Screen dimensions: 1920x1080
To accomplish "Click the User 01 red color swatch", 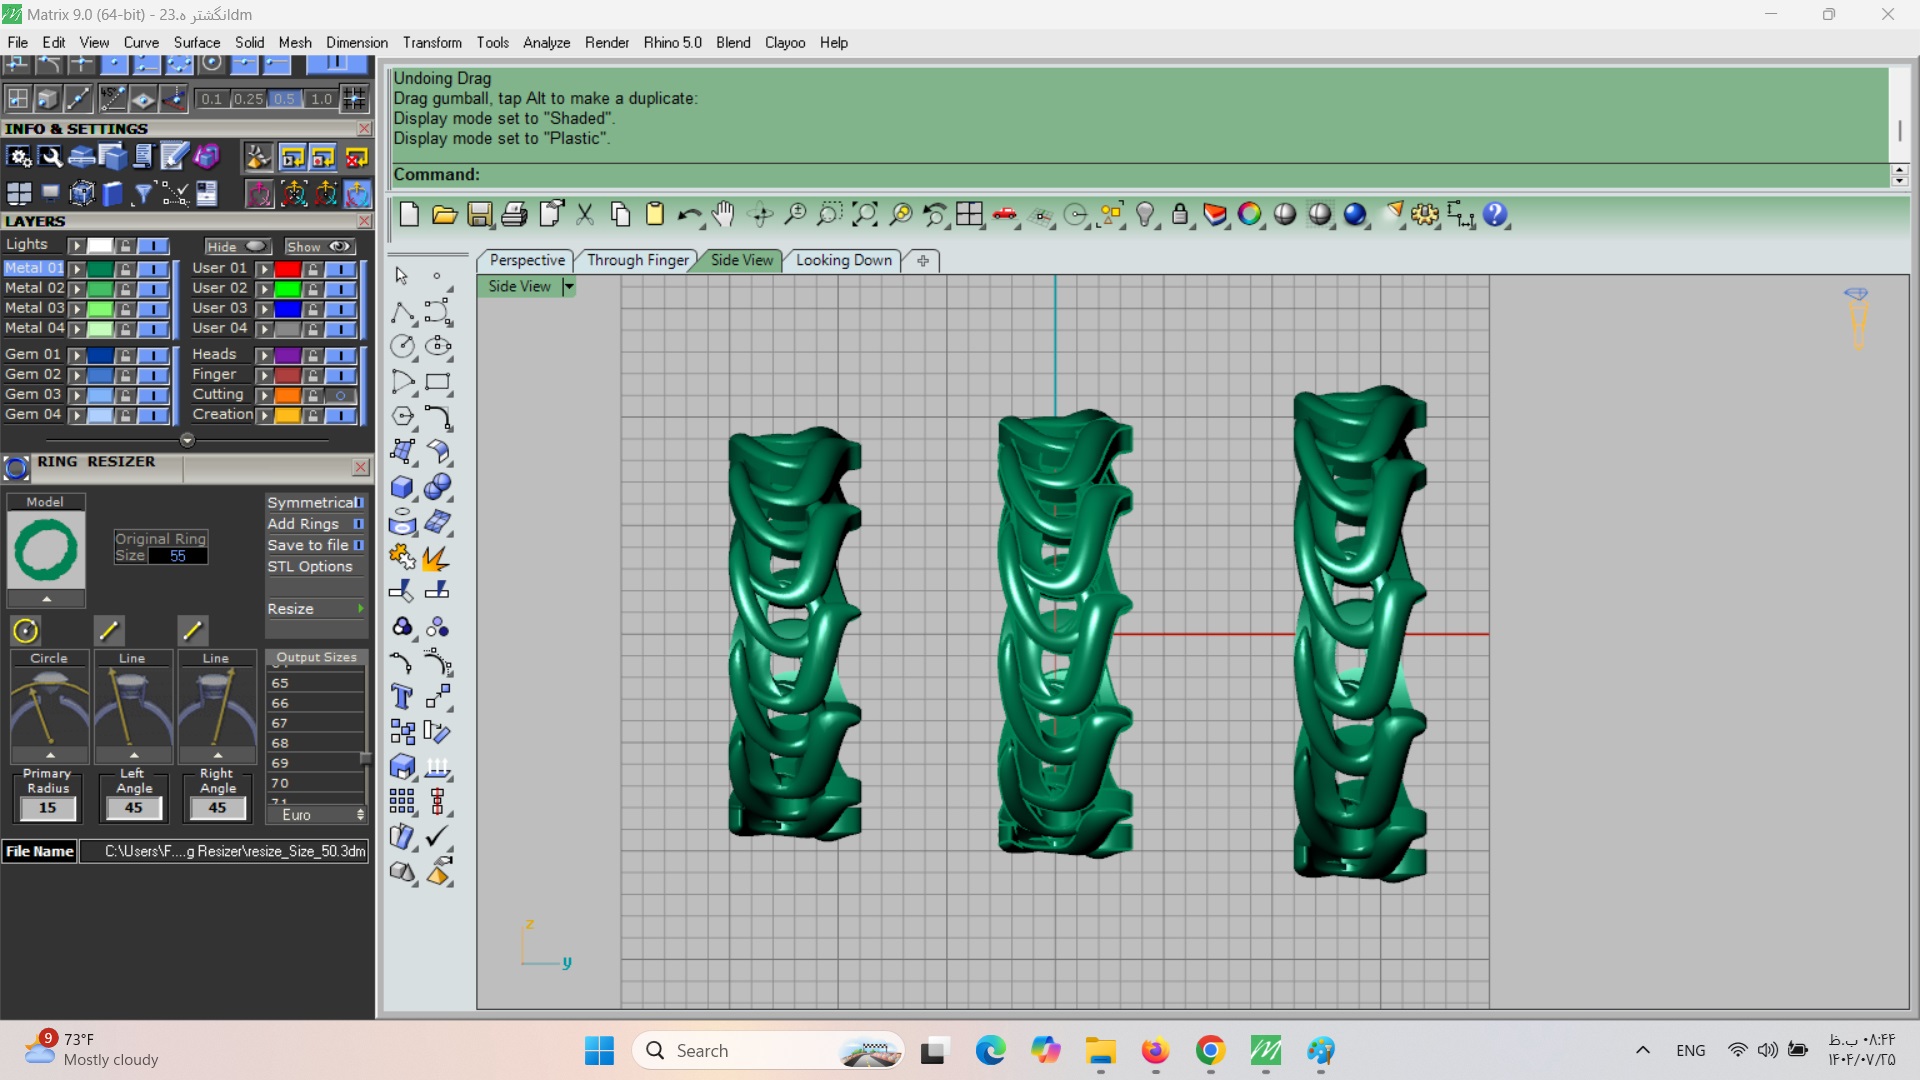I will pyautogui.click(x=288, y=269).
